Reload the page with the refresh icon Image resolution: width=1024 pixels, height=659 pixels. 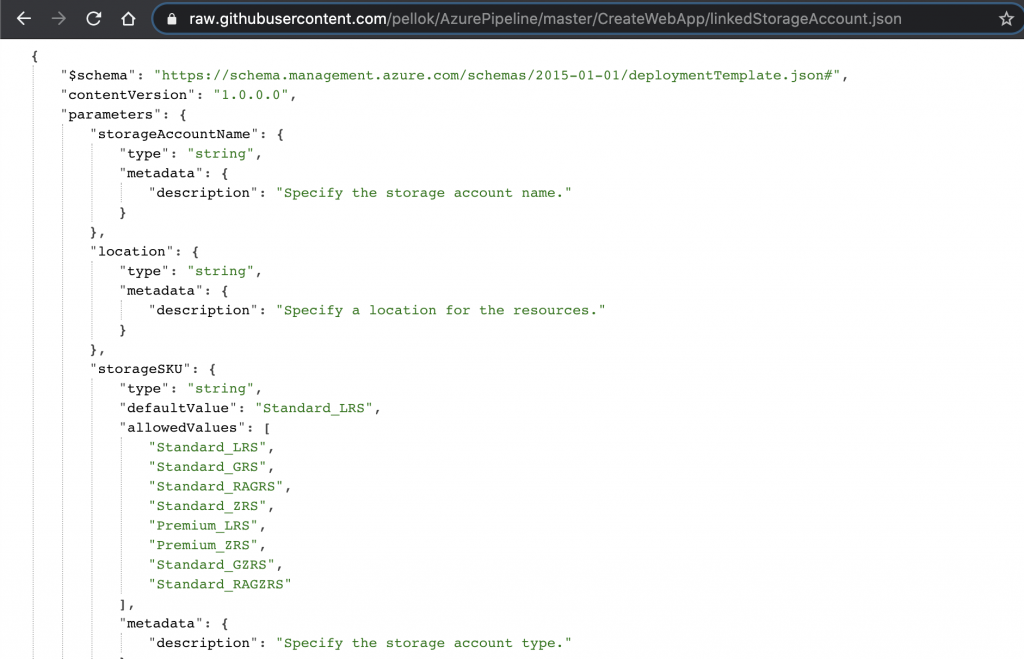(x=93, y=19)
